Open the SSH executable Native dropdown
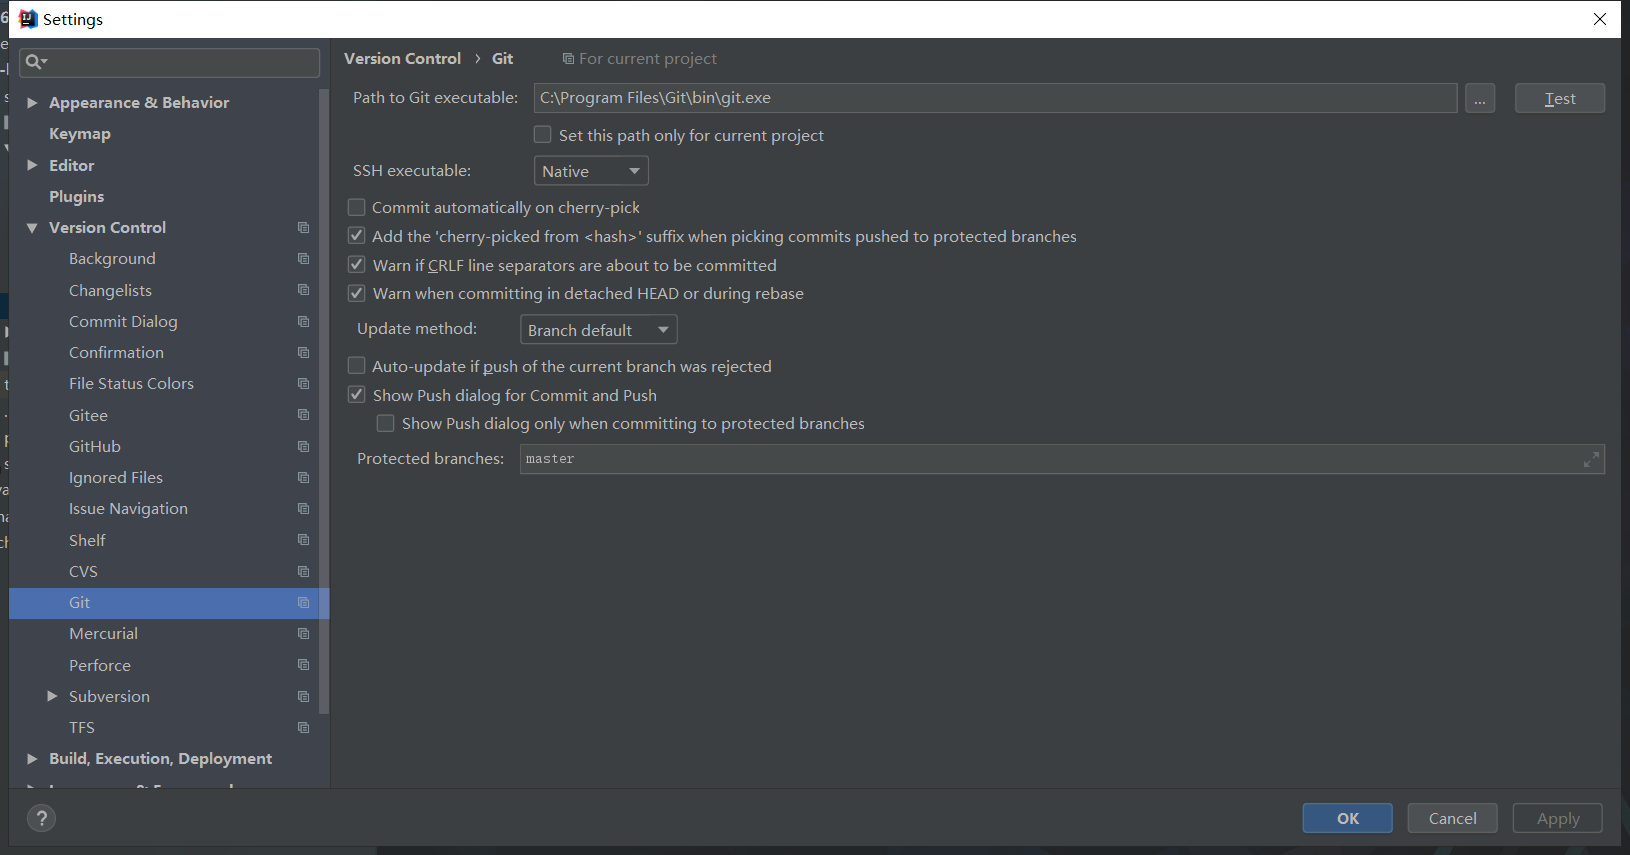 point(591,171)
